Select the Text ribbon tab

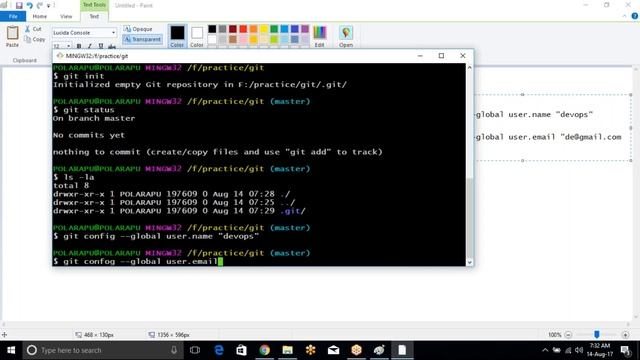pyautogui.click(x=94, y=16)
